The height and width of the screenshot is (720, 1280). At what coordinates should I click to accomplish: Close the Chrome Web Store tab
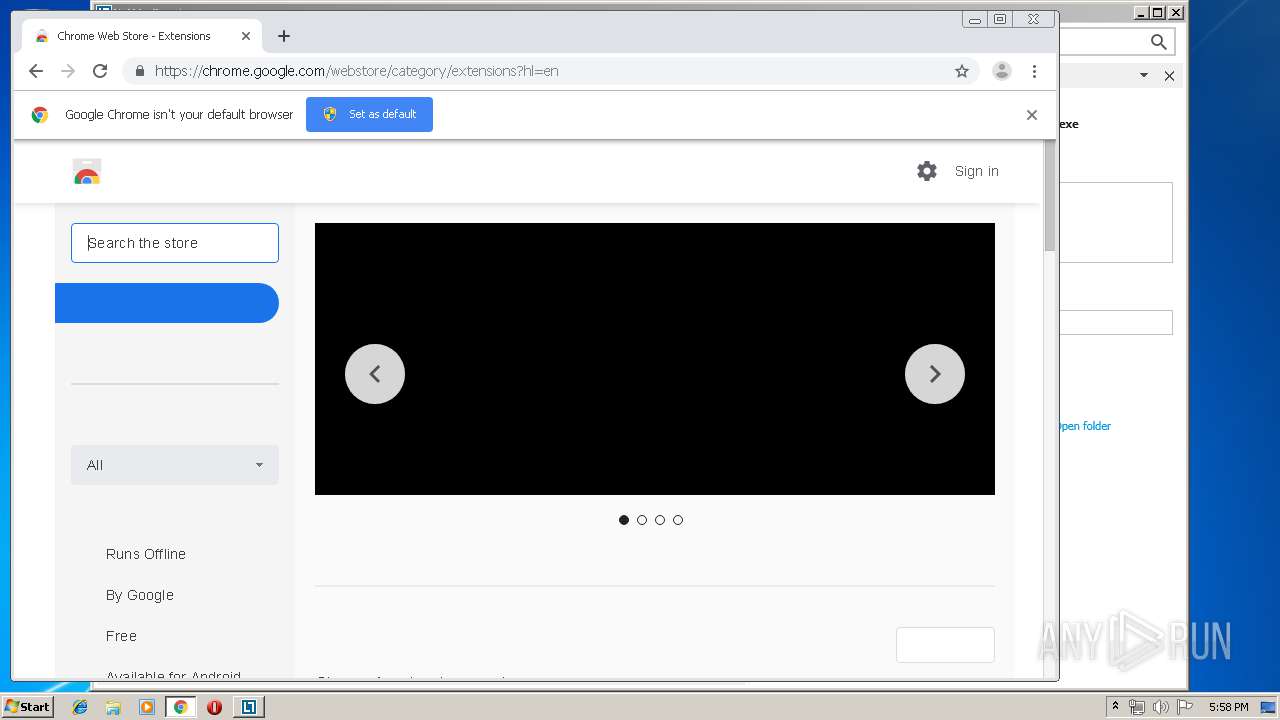(x=246, y=36)
